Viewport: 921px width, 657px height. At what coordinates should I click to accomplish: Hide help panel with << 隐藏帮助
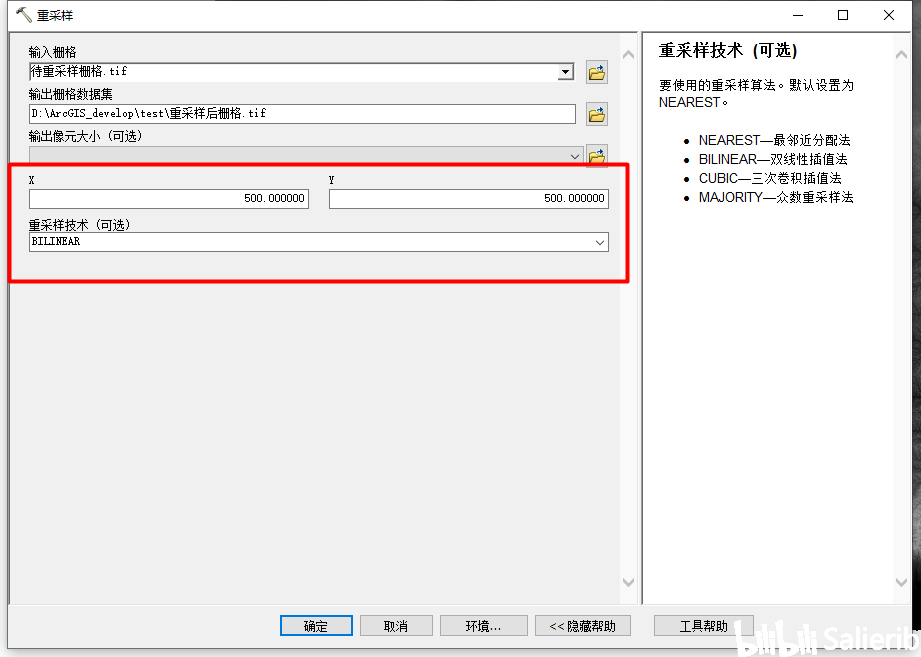[583, 626]
